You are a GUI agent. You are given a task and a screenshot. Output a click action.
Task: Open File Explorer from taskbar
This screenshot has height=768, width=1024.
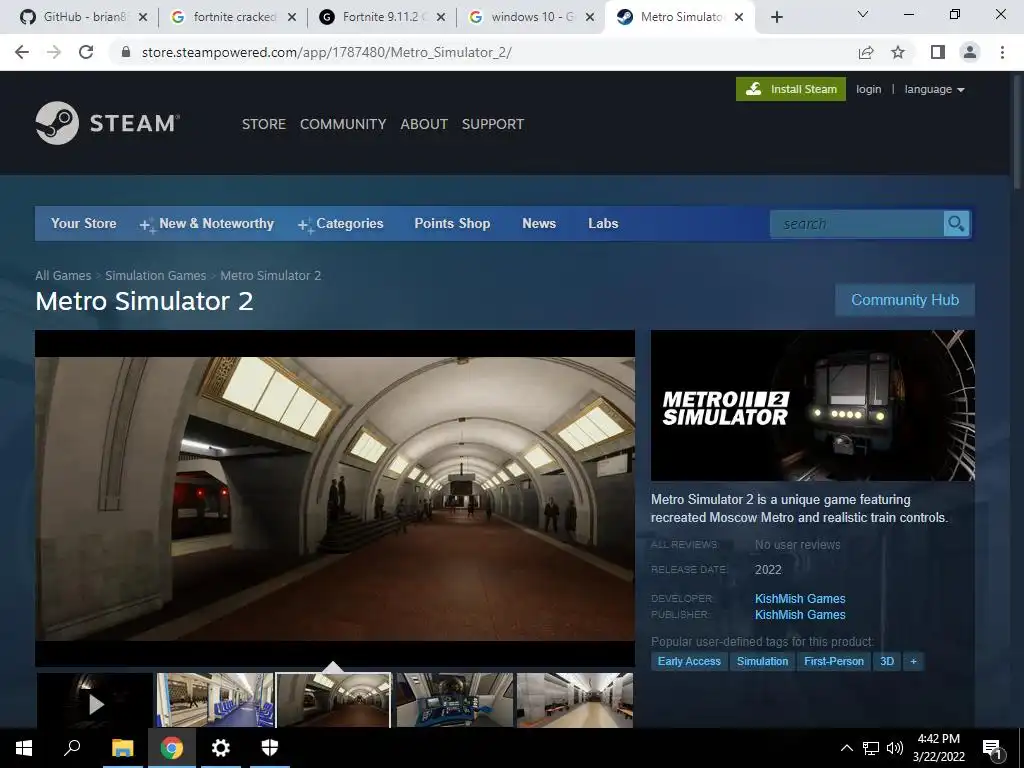pyautogui.click(x=122, y=748)
